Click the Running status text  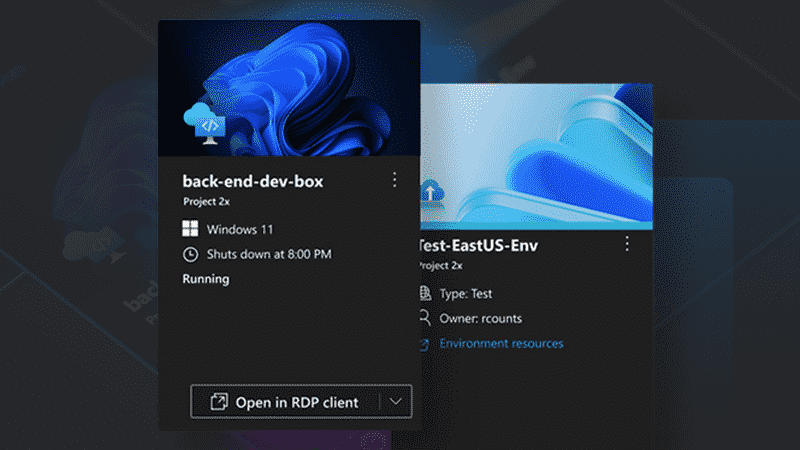click(206, 279)
